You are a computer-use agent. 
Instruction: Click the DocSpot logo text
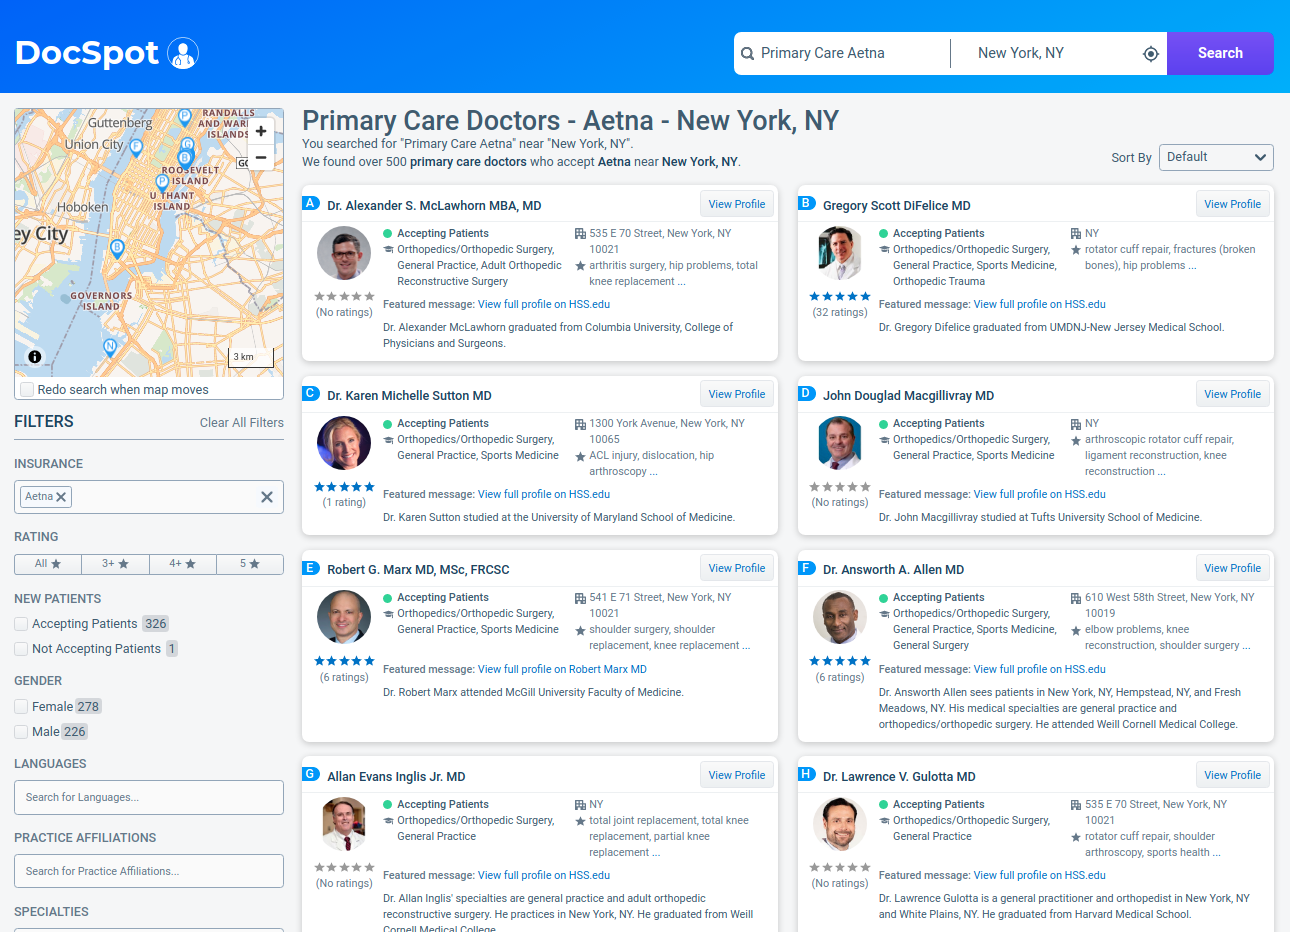click(87, 53)
